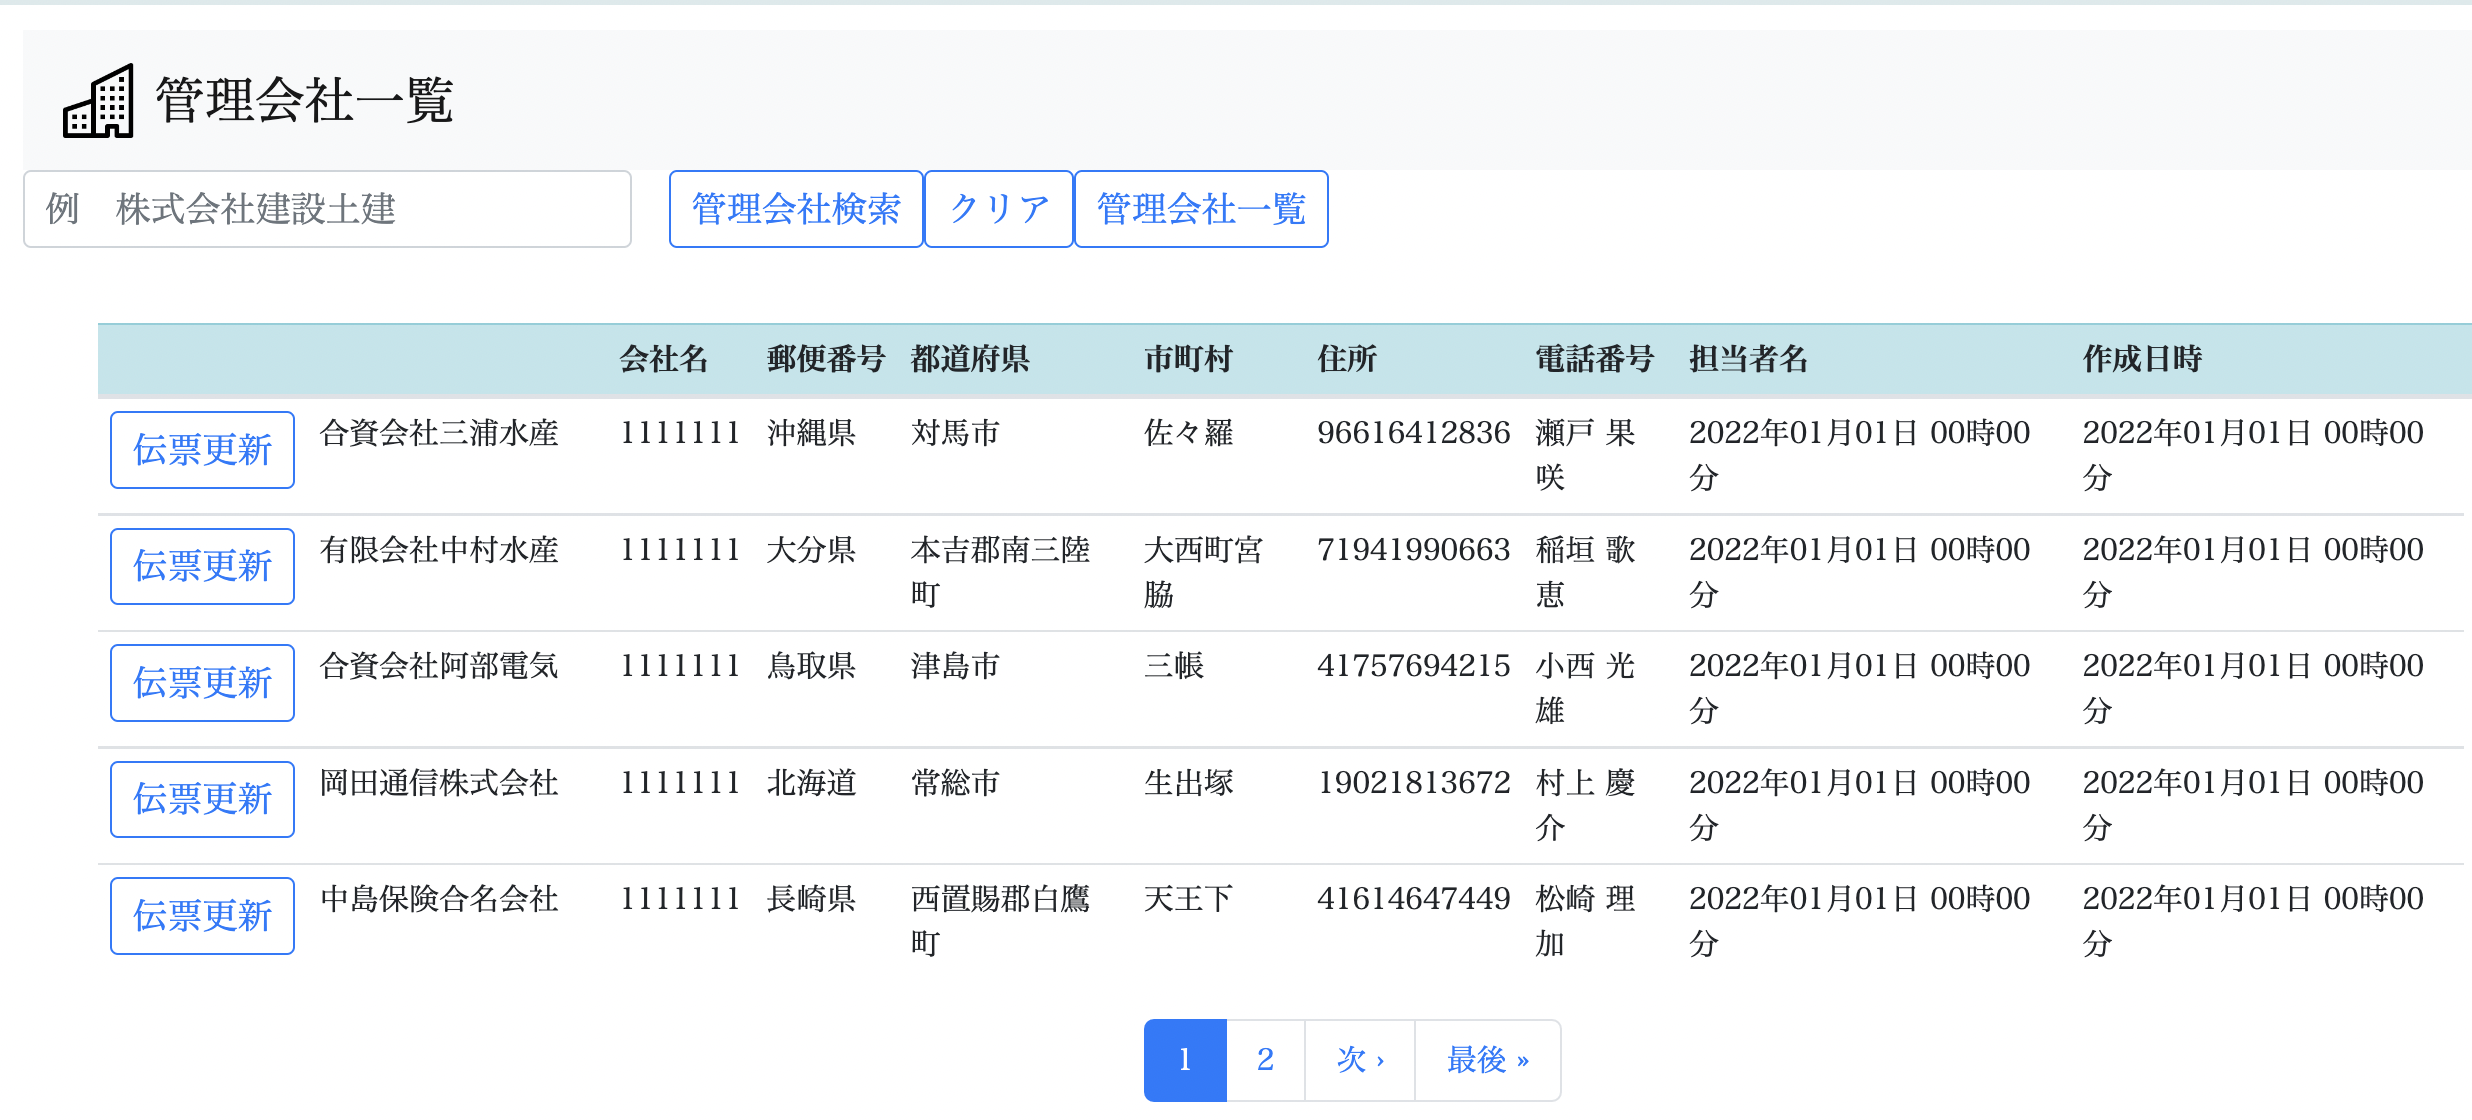Click the クリア button
Image resolution: width=2472 pixels, height=1120 pixels.
(998, 209)
